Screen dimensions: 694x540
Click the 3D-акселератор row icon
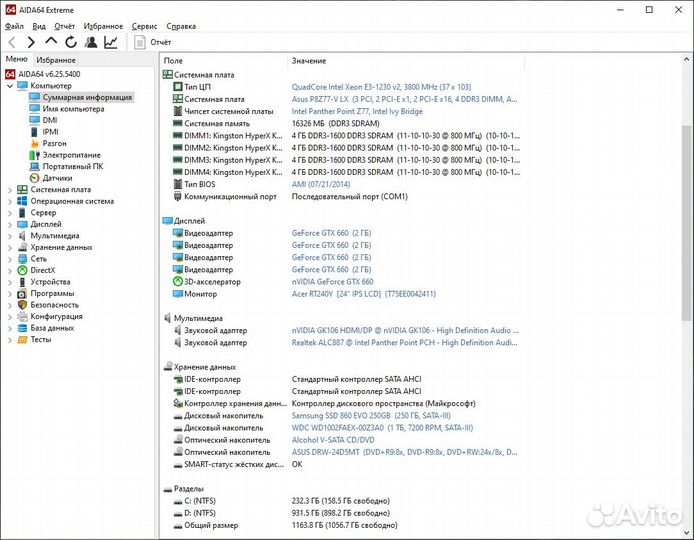177,282
